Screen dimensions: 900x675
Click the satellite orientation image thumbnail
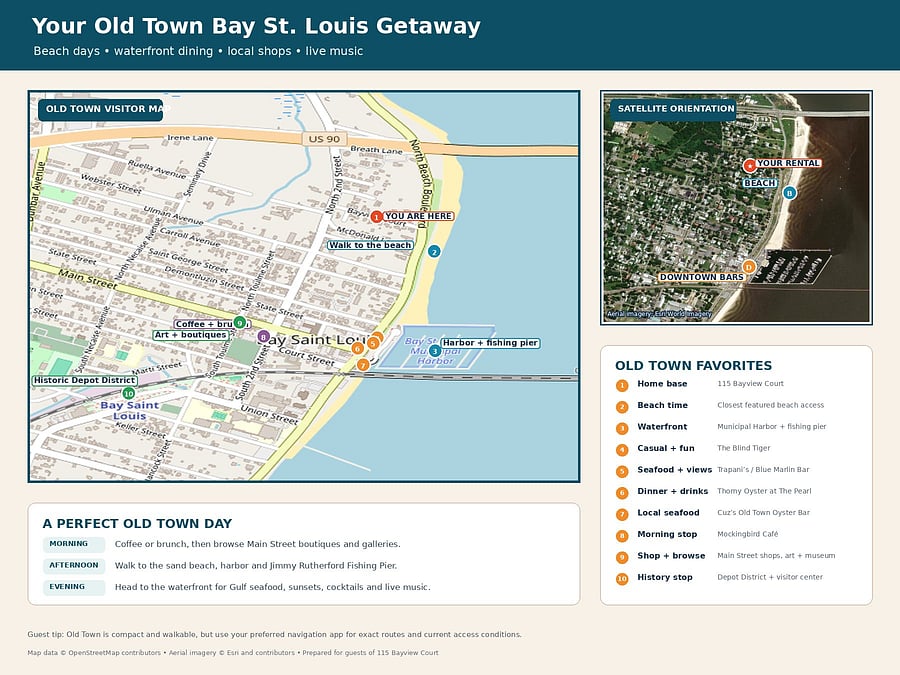click(736, 207)
